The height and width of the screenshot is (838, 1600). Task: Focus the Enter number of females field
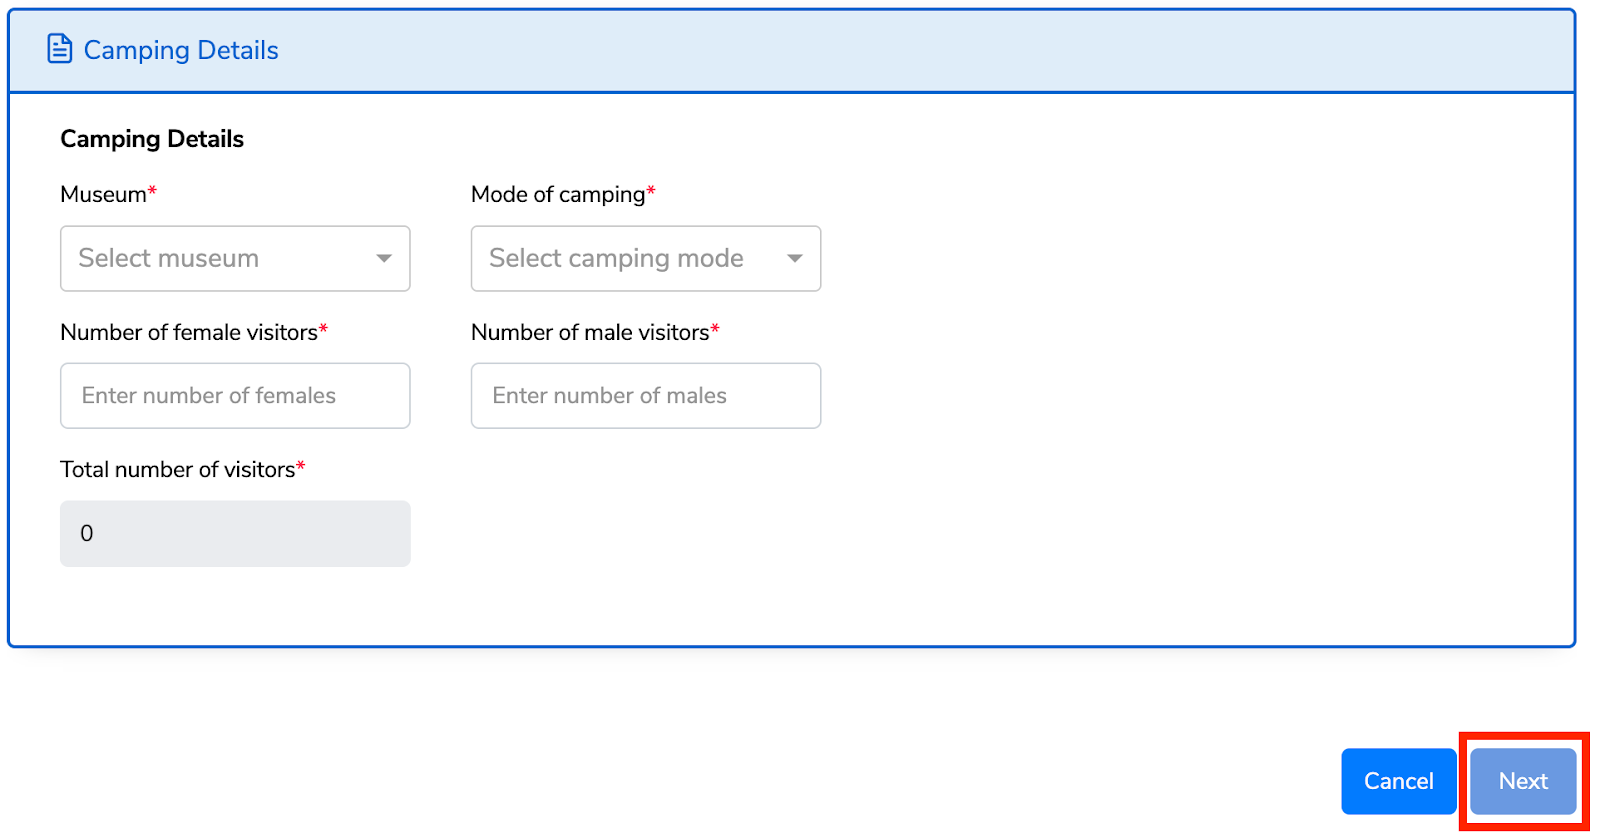tap(235, 396)
